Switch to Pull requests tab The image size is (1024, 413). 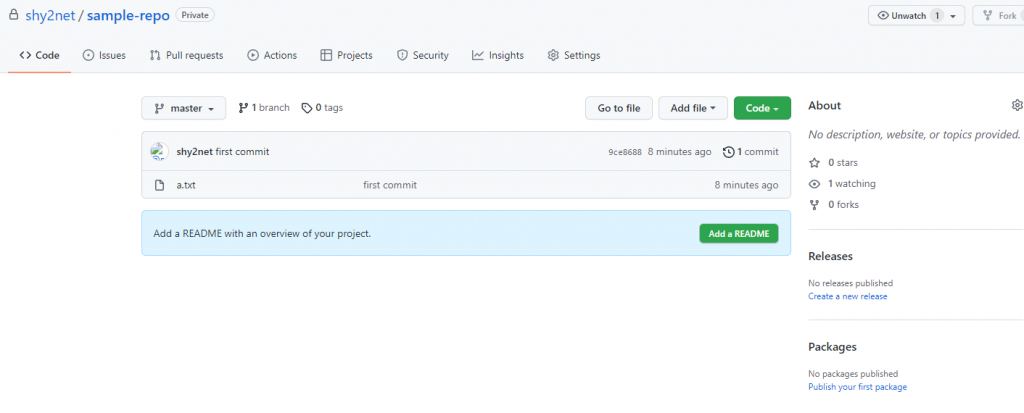(x=187, y=56)
